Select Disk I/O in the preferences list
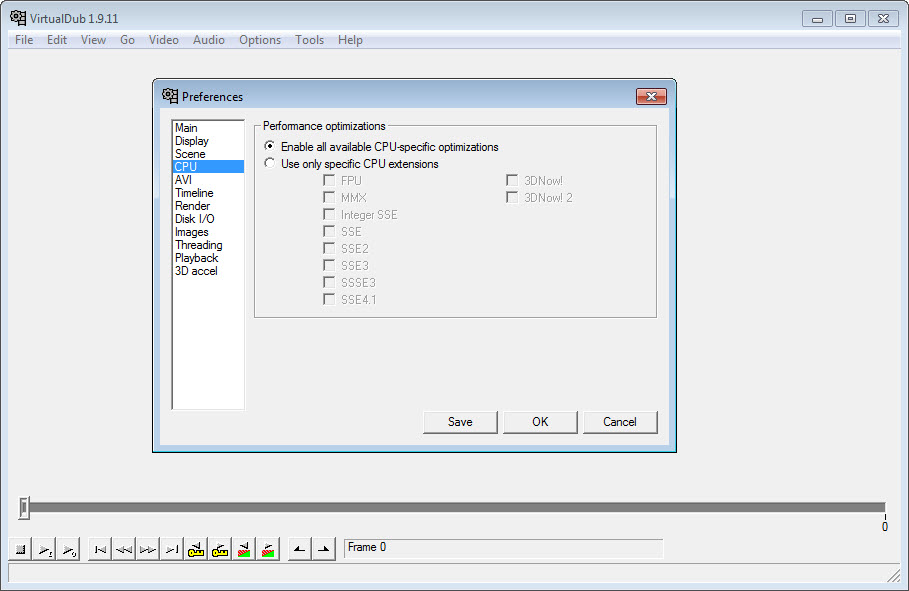 [x=208, y=219]
